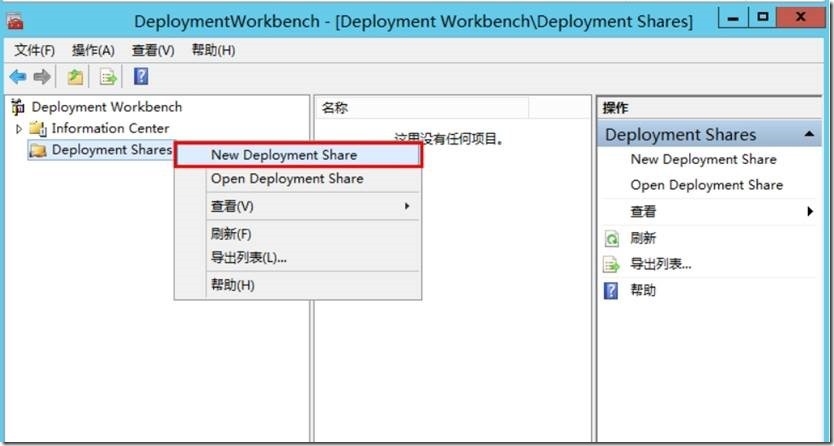The image size is (834, 446).
Task: Select Information Center tree item
Action: [x=110, y=129]
